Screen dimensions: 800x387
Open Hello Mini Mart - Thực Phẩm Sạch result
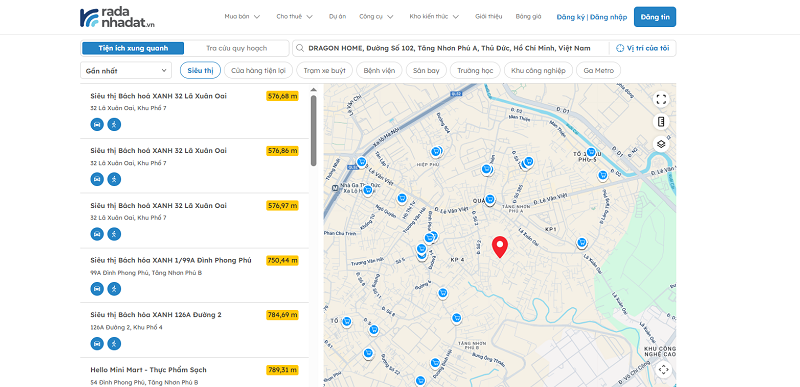point(148,370)
